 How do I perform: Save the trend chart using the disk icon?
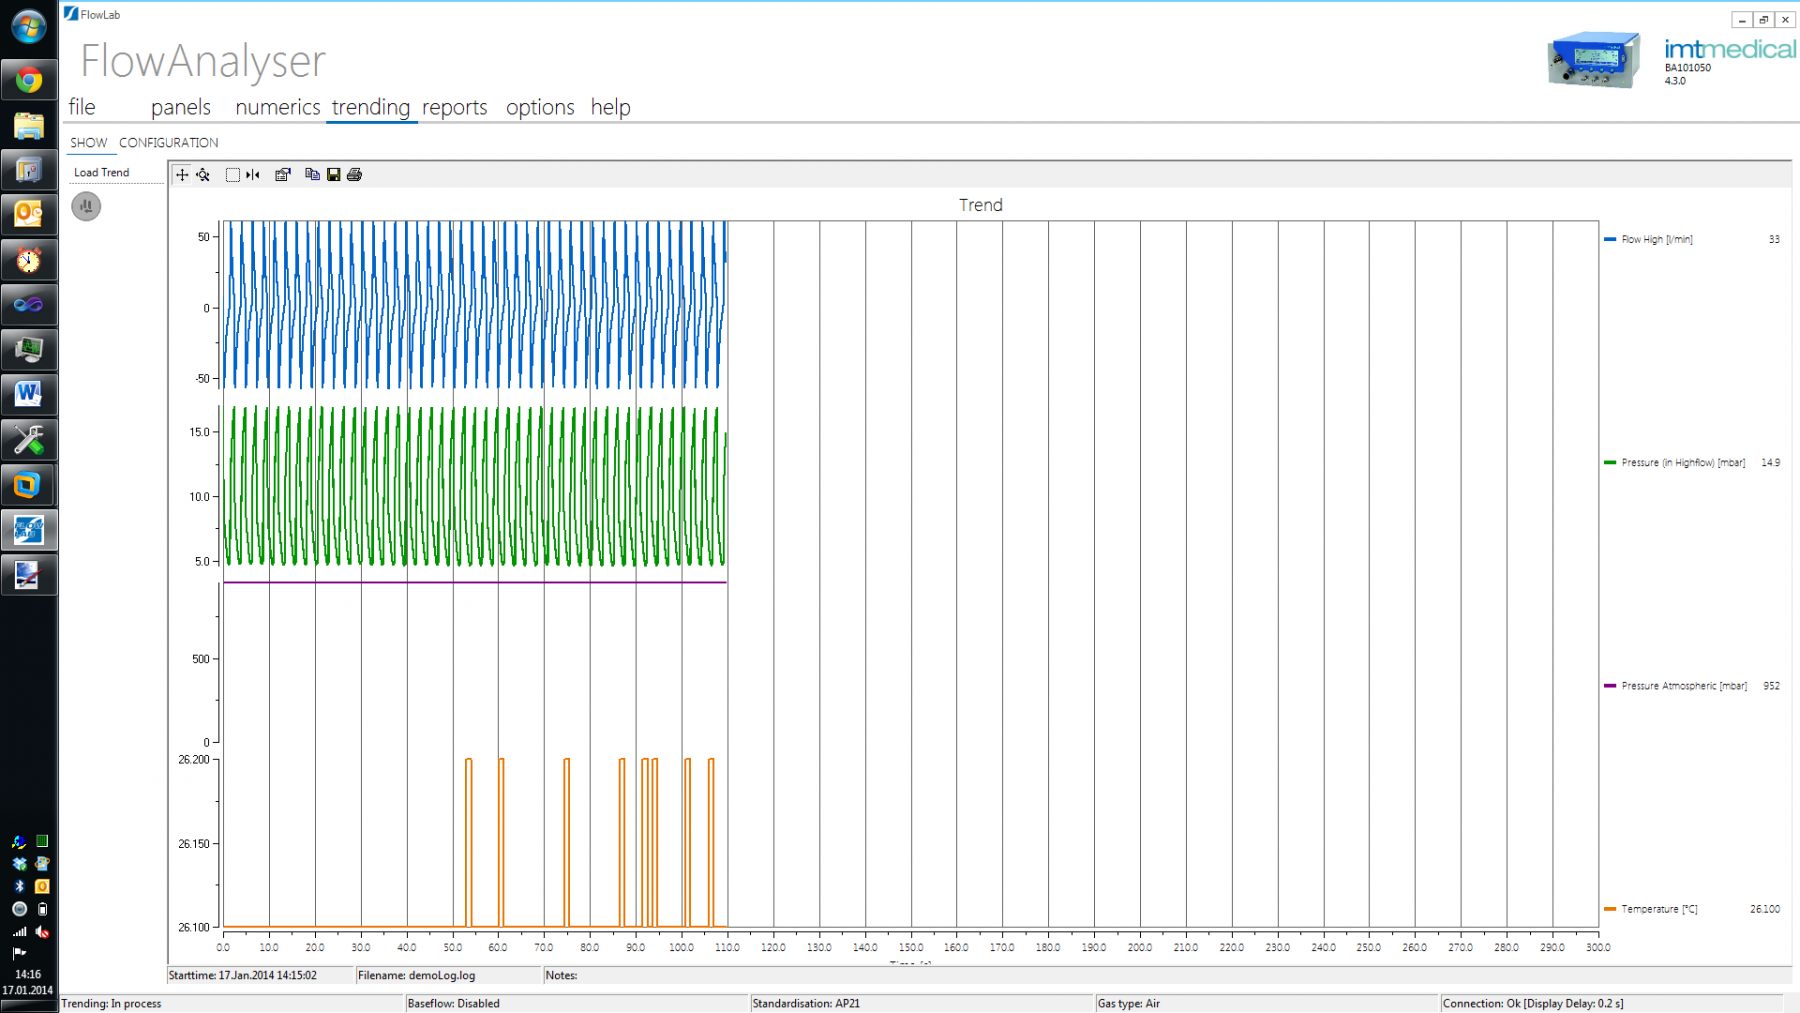pos(333,175)
